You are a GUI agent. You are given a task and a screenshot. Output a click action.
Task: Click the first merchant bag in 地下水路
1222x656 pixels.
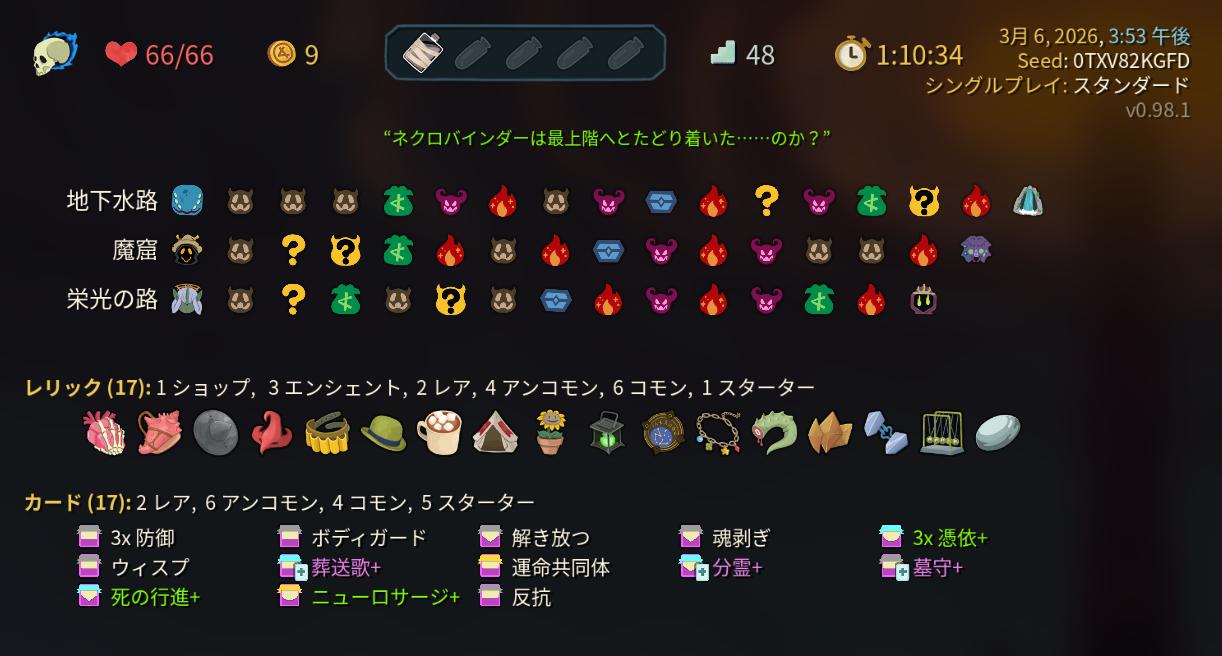click(x=398, y=201)
